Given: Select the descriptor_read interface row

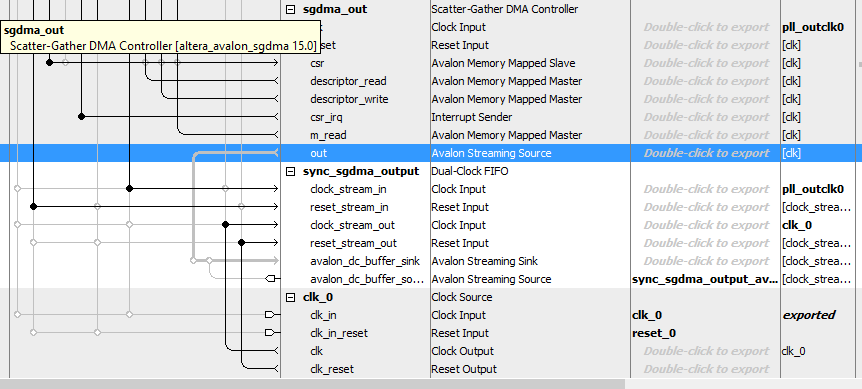Looking at the screenshot, I should tap(348, 81).
